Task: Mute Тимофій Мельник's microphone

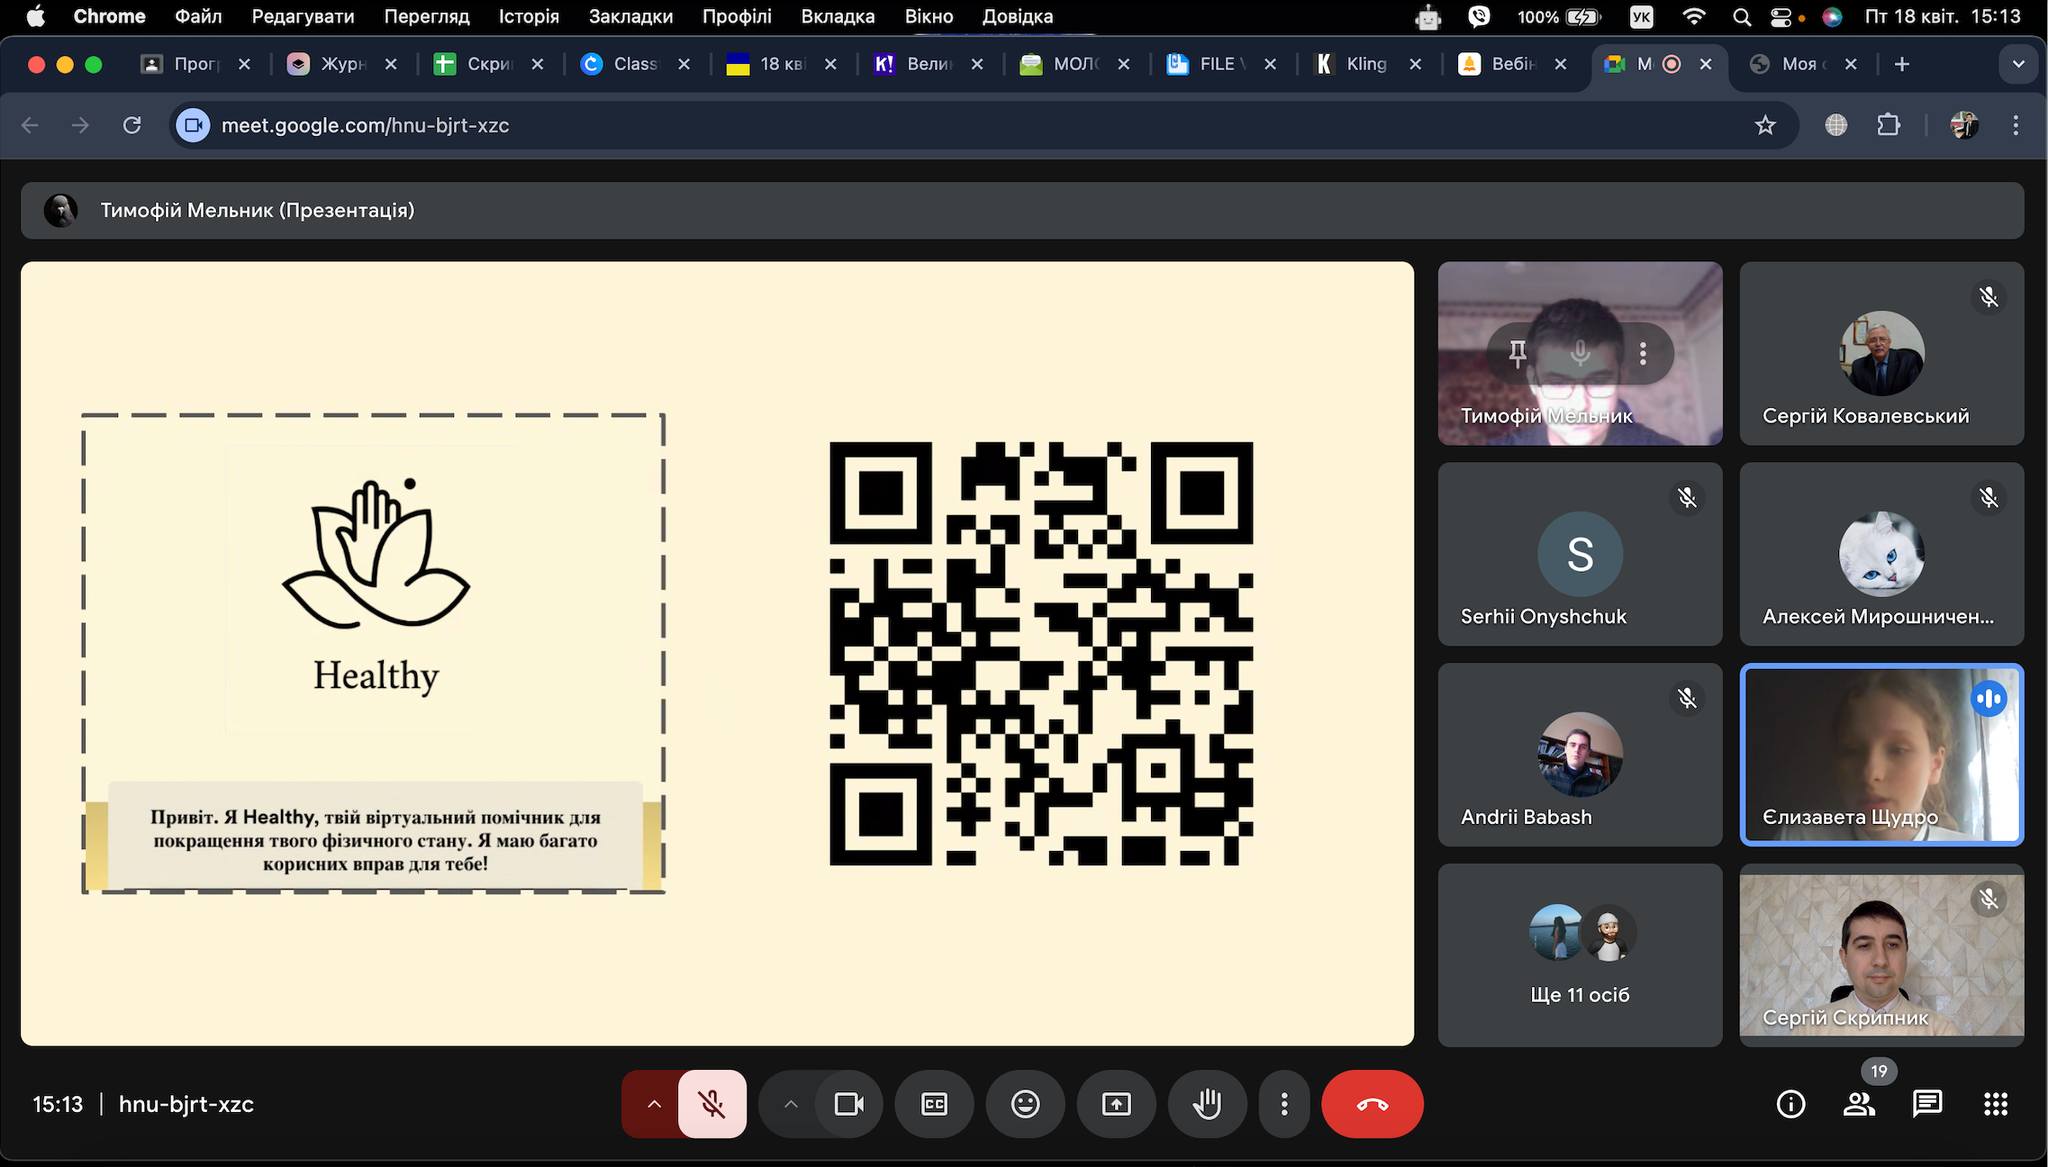Action: tap(1580, 353)
